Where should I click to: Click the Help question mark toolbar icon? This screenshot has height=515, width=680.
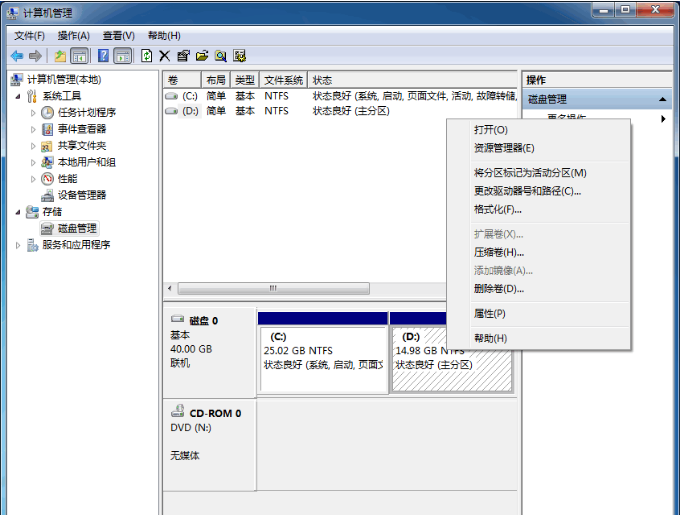point(103,56)
